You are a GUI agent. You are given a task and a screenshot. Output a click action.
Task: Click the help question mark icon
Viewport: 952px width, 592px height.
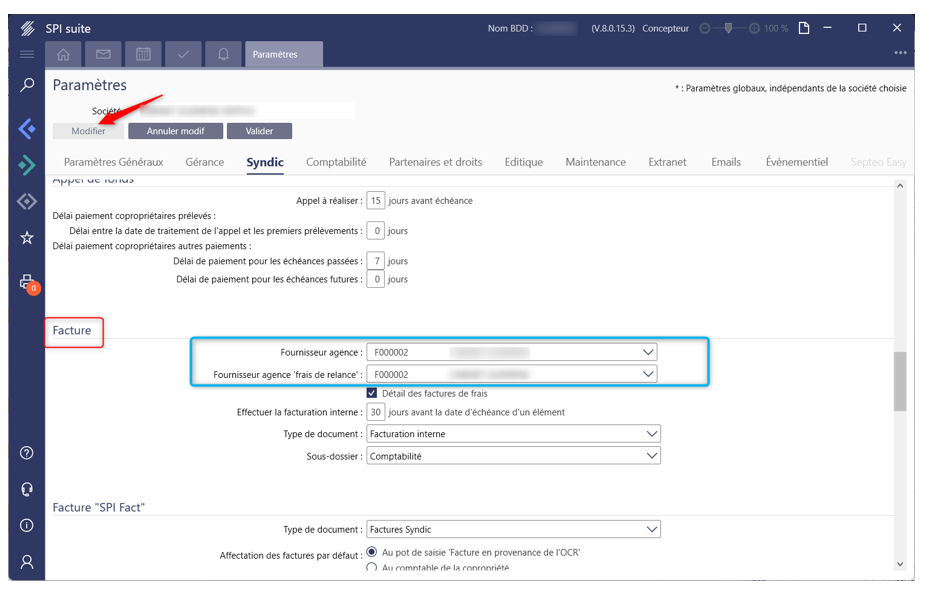pos(27,453)
